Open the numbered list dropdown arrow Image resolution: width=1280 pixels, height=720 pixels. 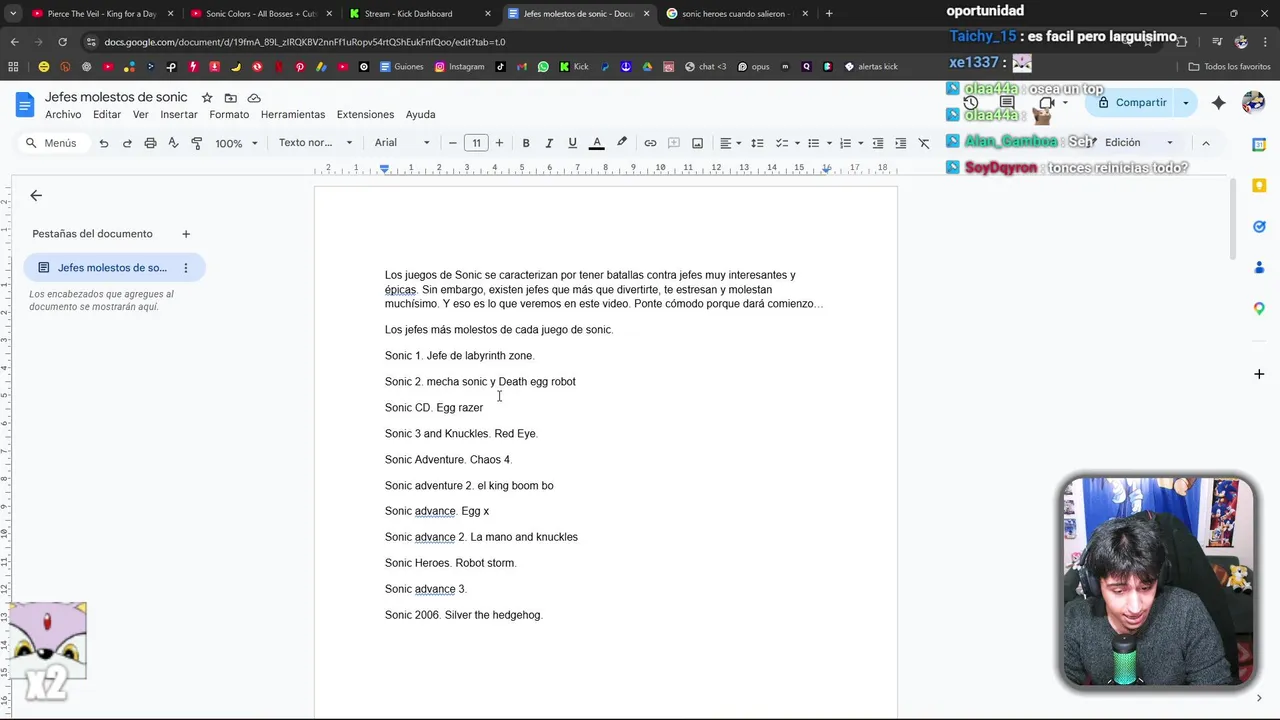tap(861, 143)
